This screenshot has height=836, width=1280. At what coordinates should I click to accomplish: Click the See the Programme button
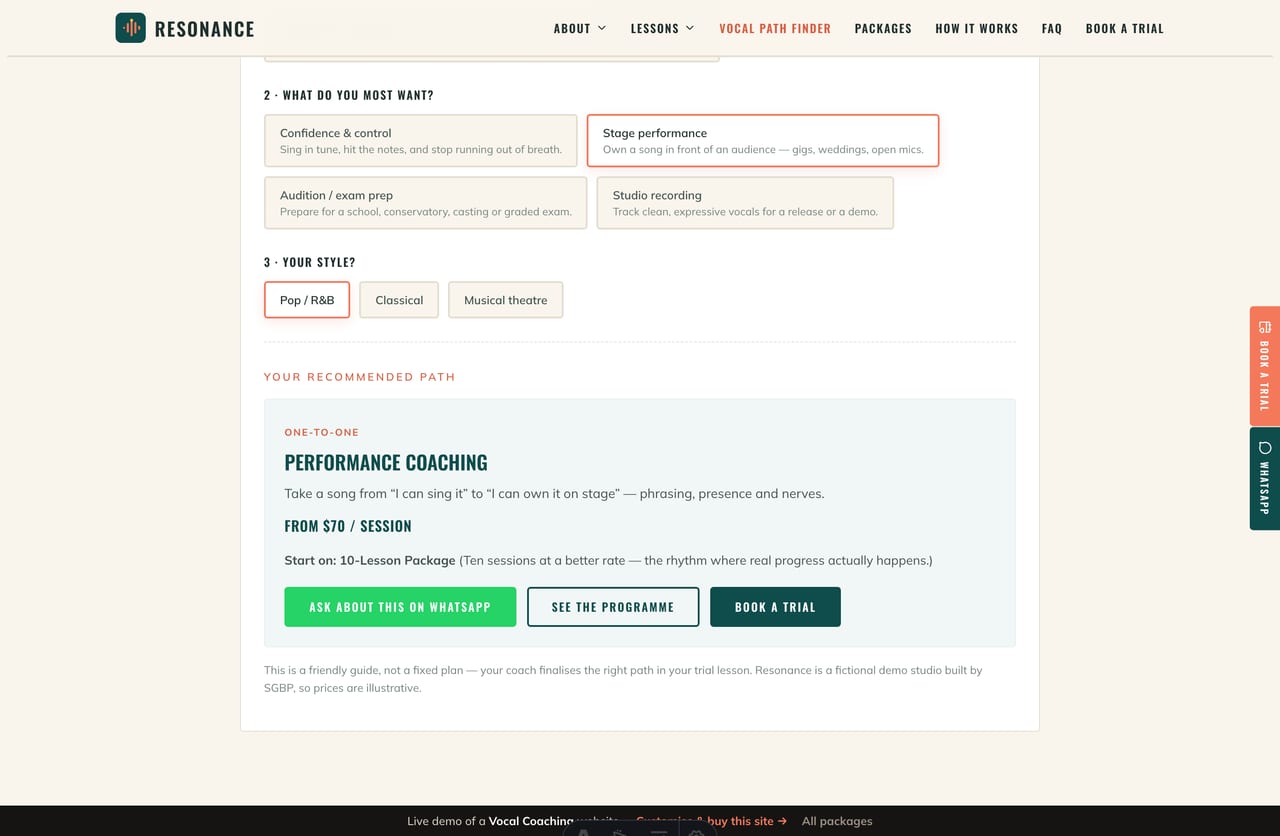[x=613, y=607]
